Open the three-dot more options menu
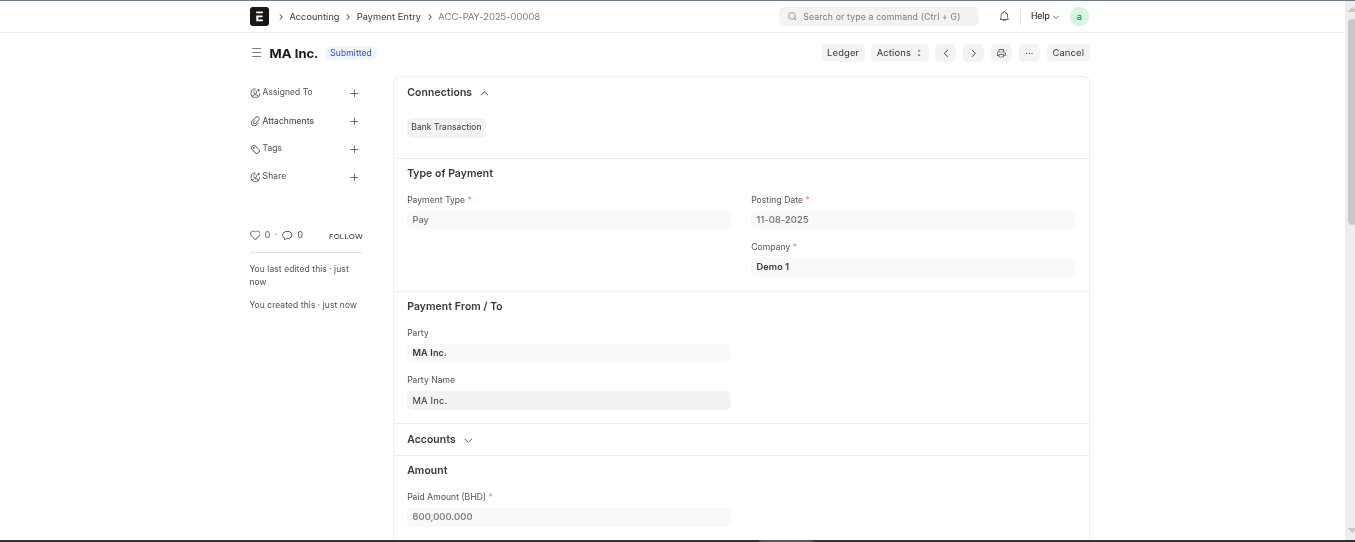Screen dimensions: 1355x542 click(x=1029, y=53)
